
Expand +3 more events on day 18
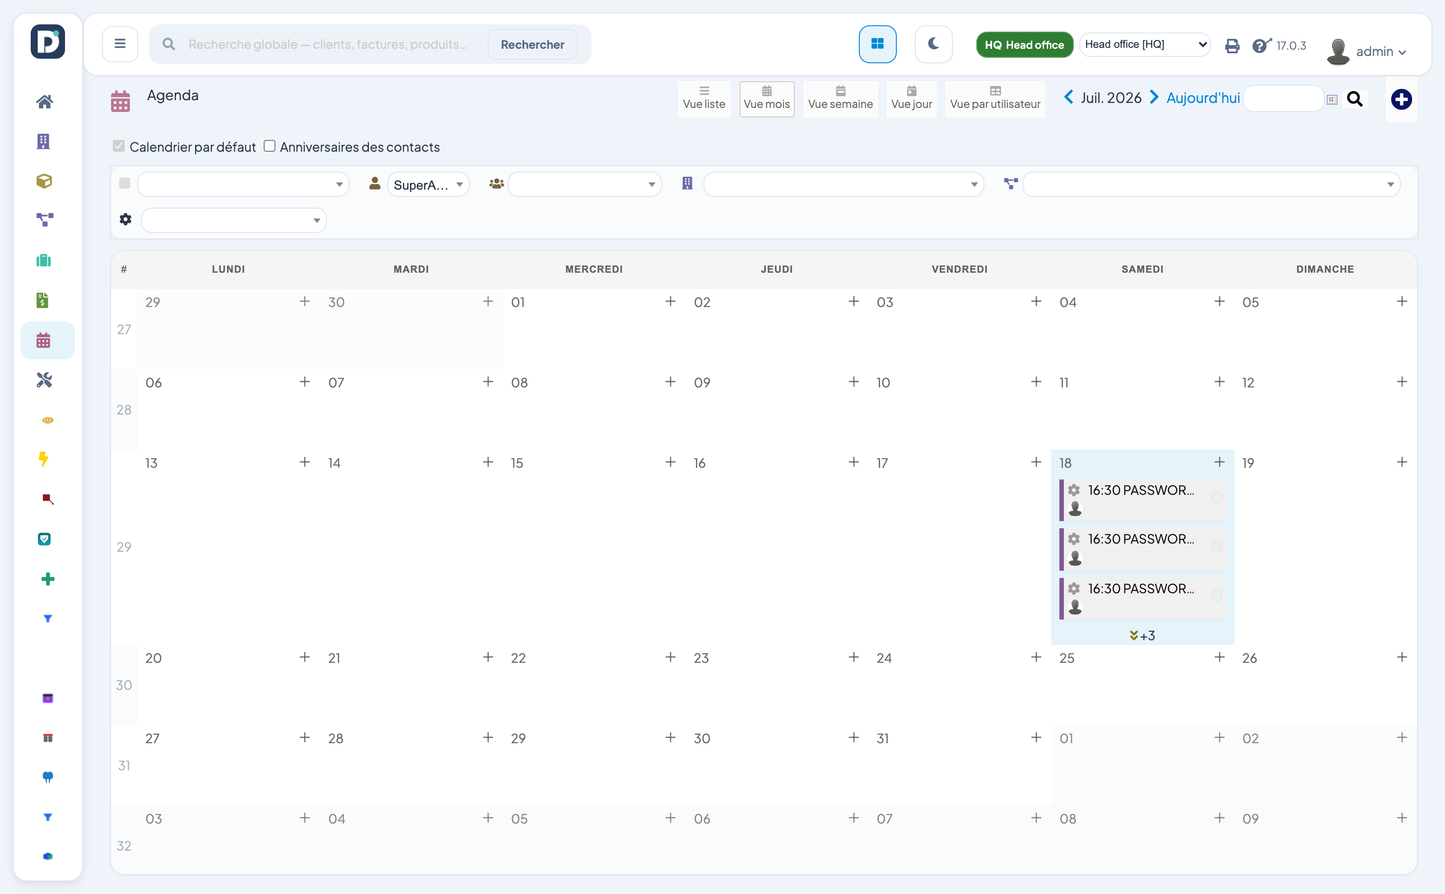point(1142,635)
